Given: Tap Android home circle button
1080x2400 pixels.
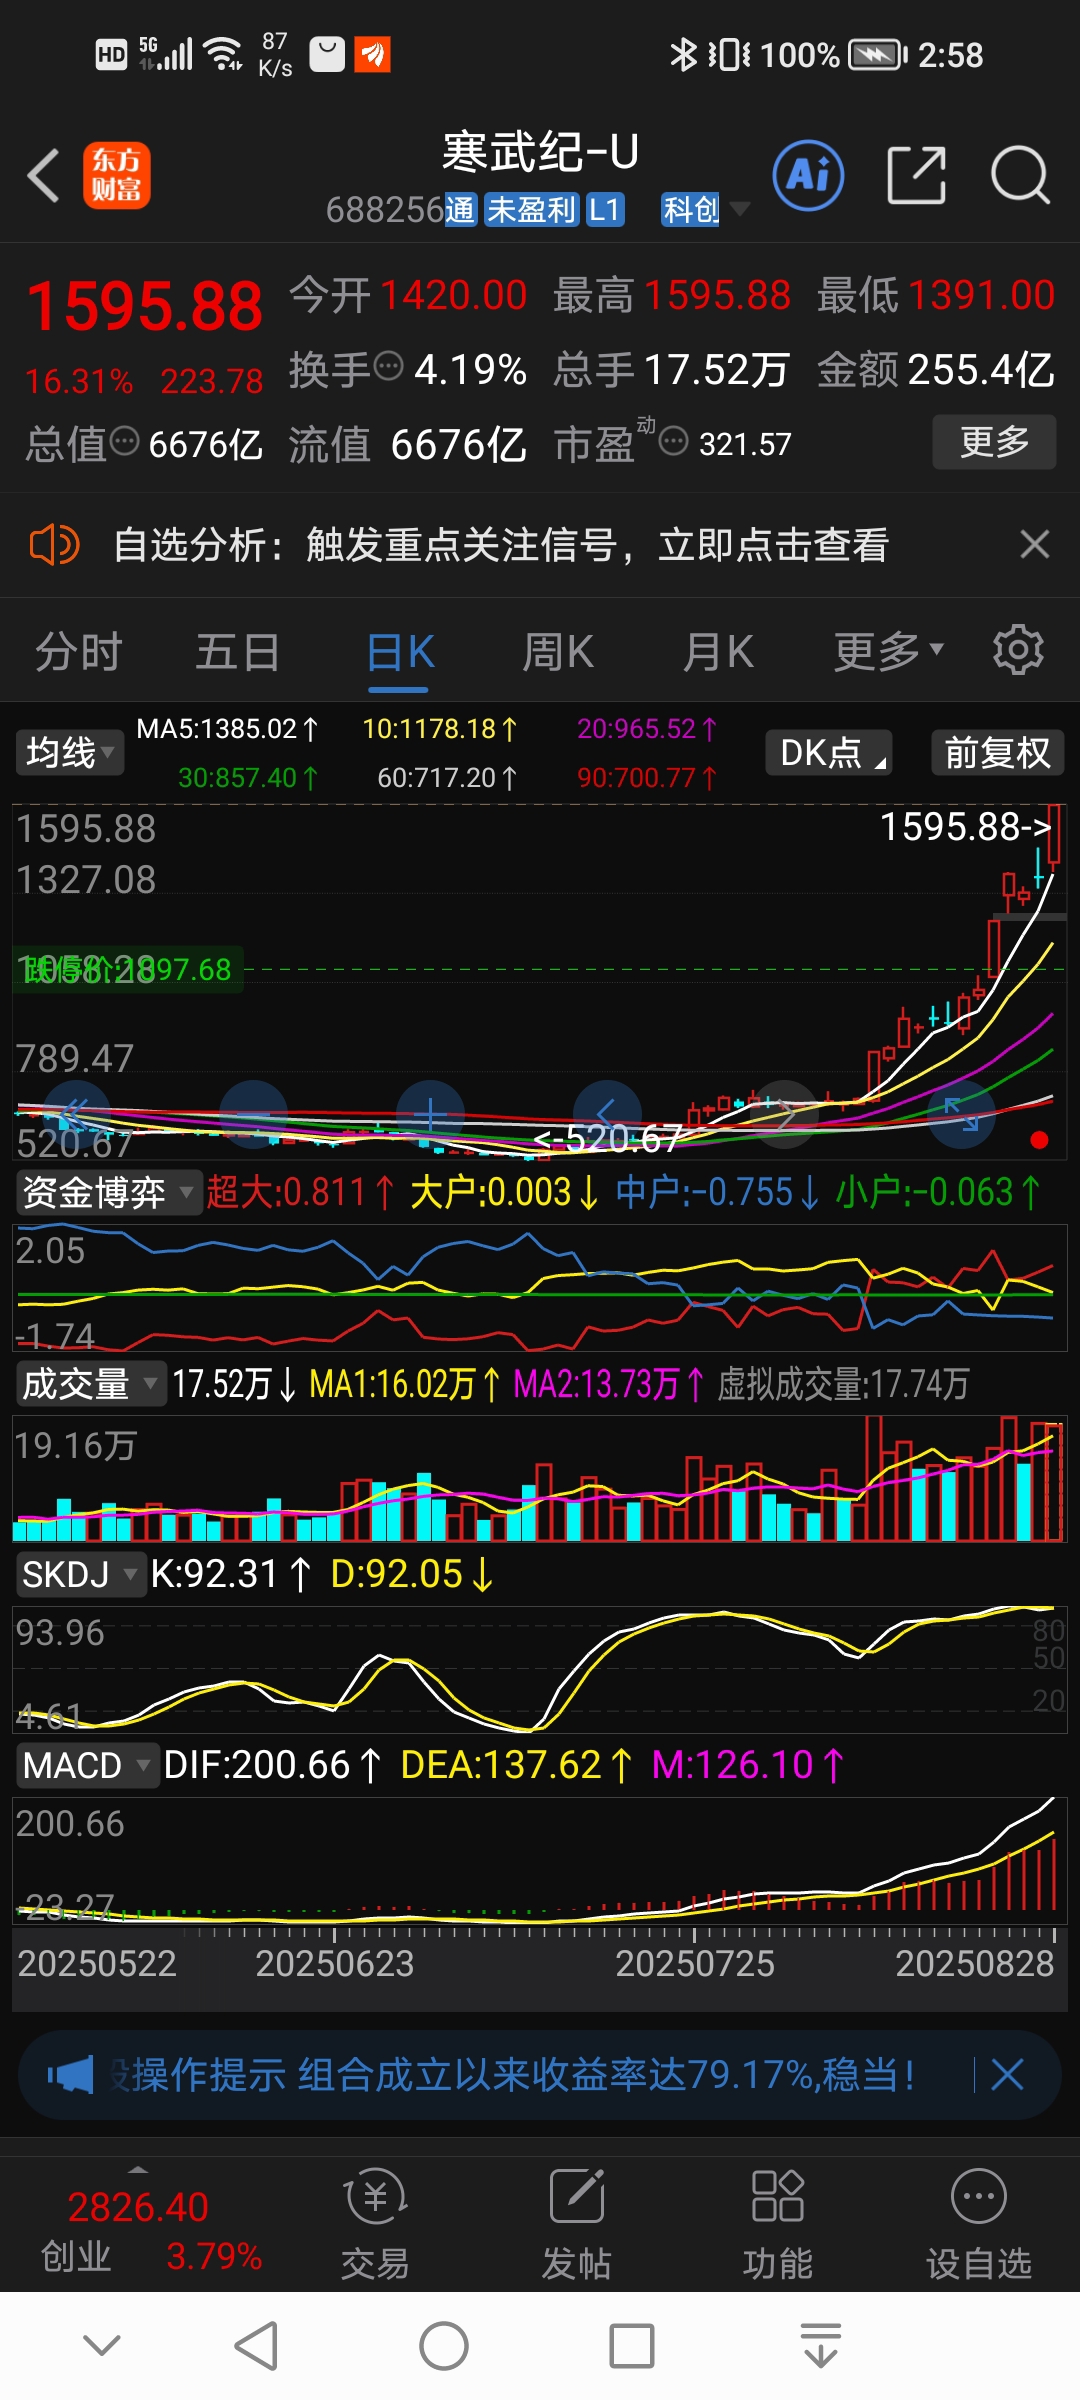Looking at the screenshot, I should (444, 2346).
